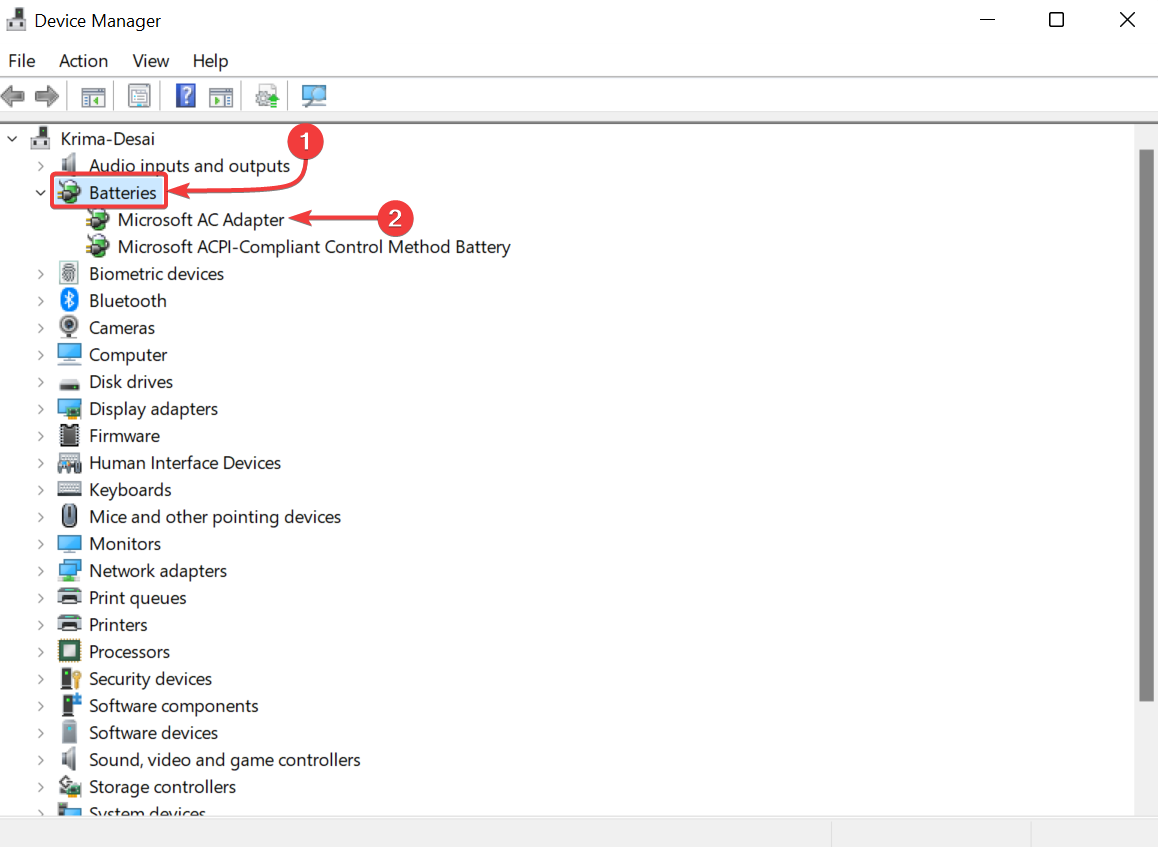Select the Monitors category label

point(125,543)
